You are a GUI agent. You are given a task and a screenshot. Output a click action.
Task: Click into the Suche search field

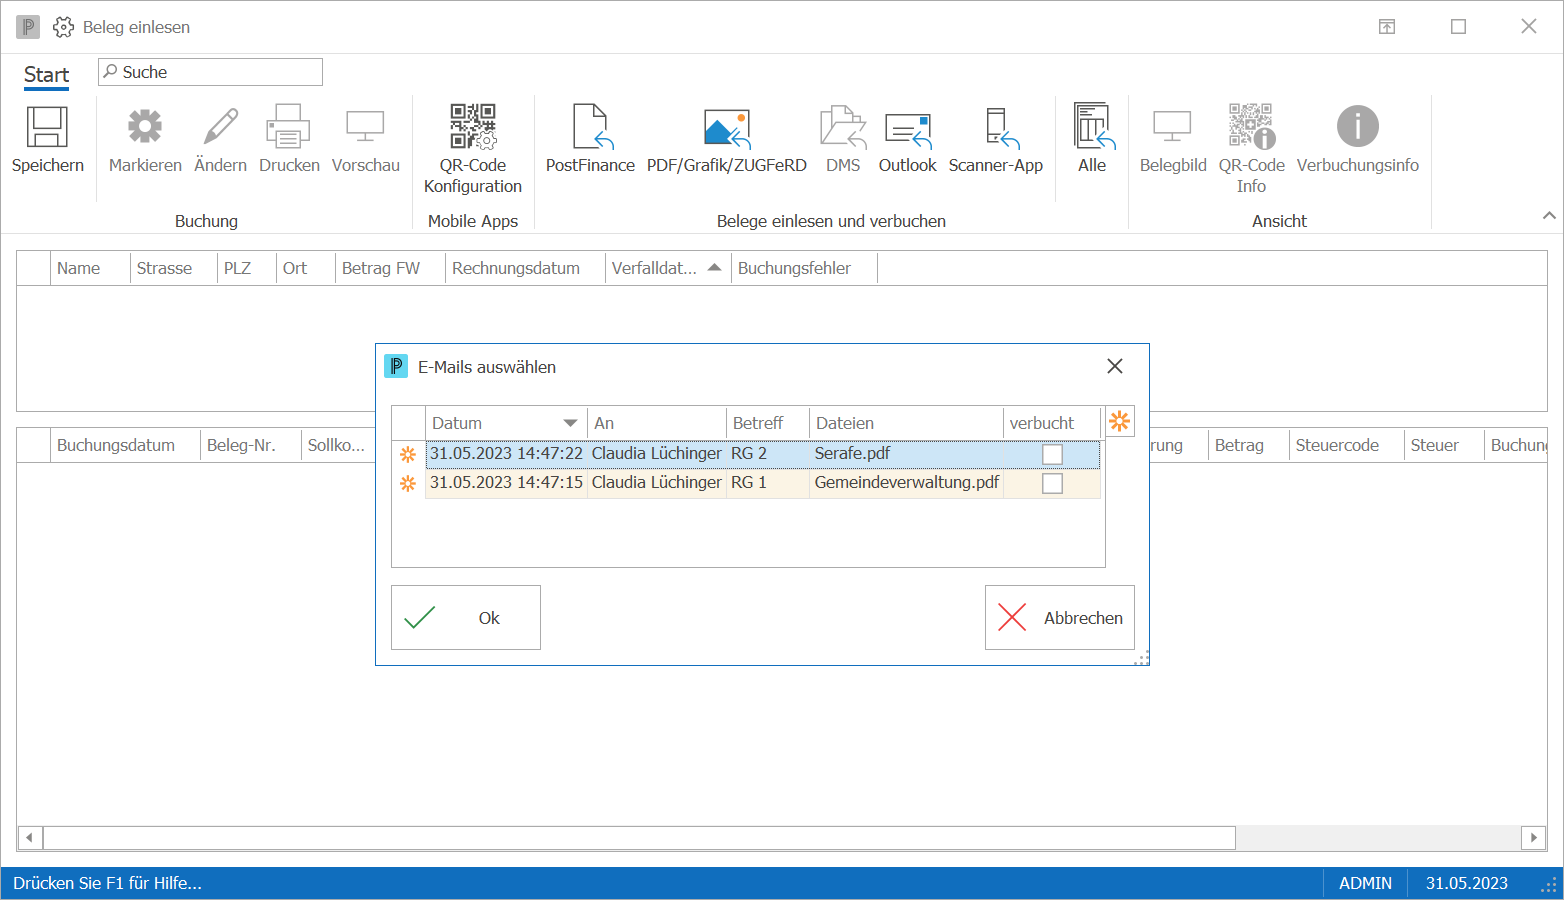[x=211, y=72]
